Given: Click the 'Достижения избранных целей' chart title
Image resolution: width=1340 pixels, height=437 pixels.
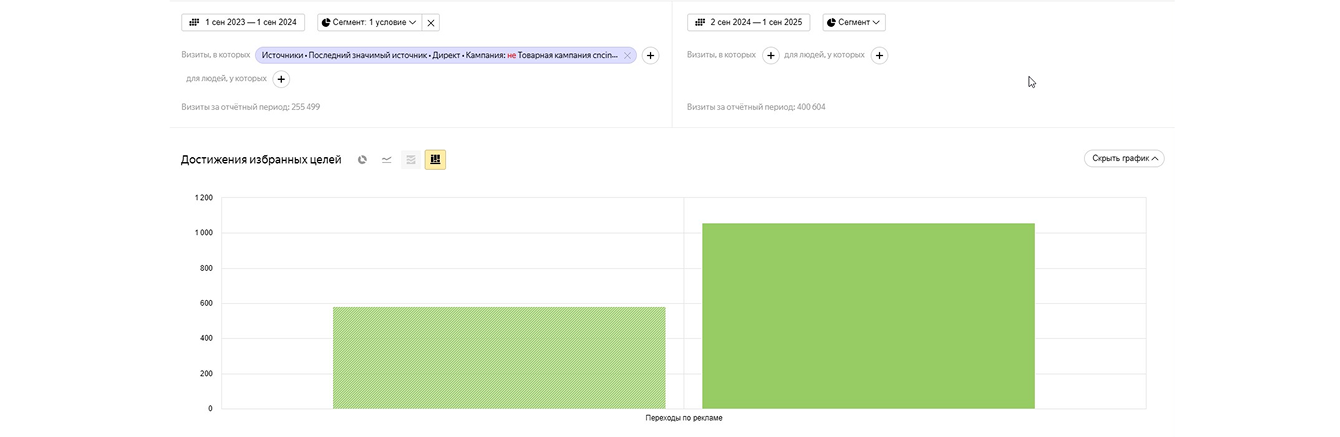Looking at the screenshot, I should [261, 160].
